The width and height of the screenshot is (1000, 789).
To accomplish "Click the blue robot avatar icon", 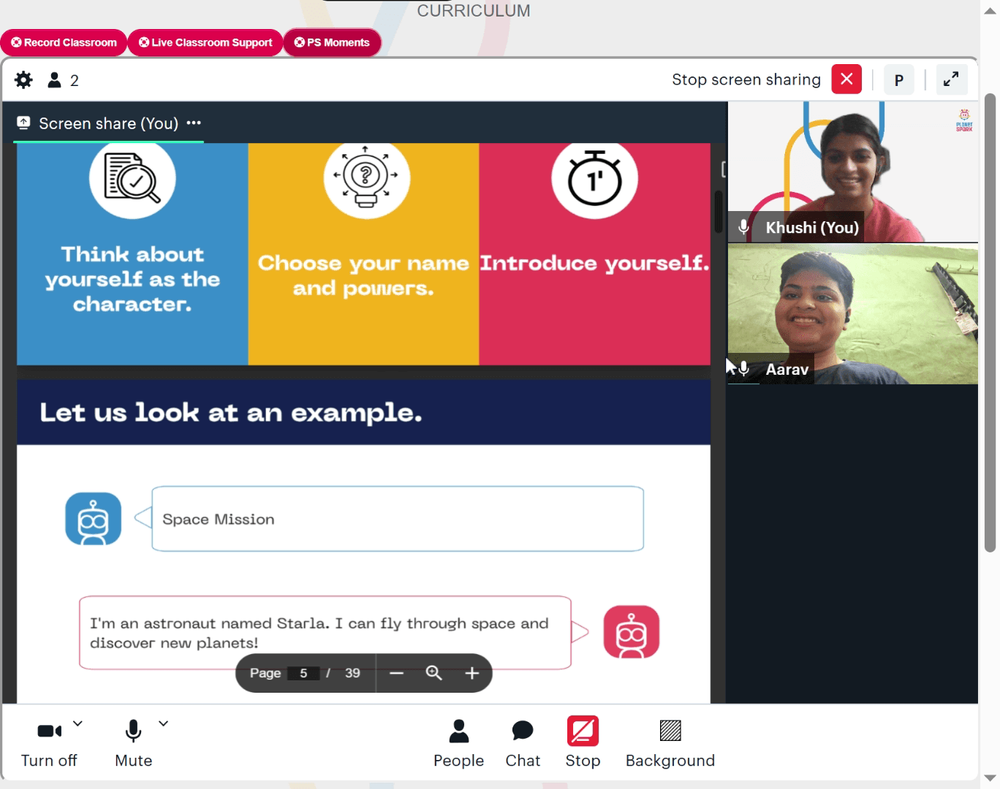I will coord(93,519).
